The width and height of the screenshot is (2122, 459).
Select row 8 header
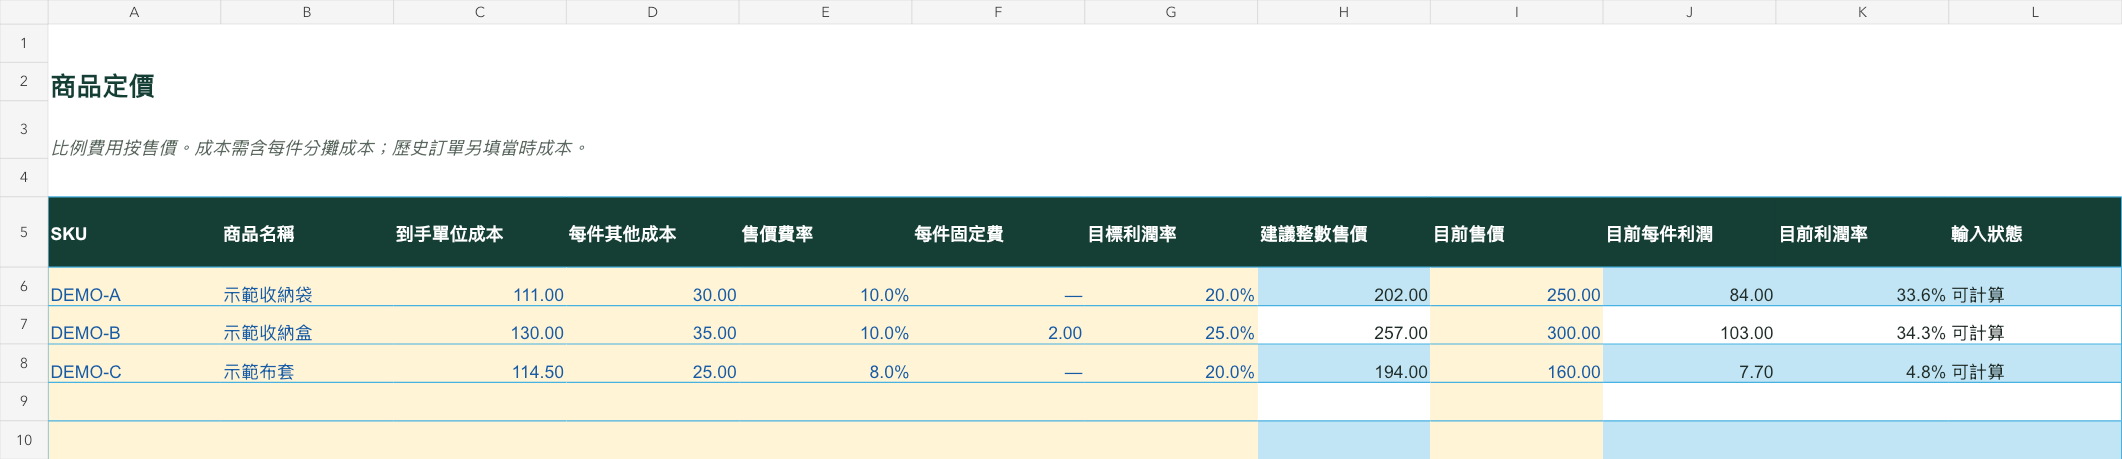24,363
